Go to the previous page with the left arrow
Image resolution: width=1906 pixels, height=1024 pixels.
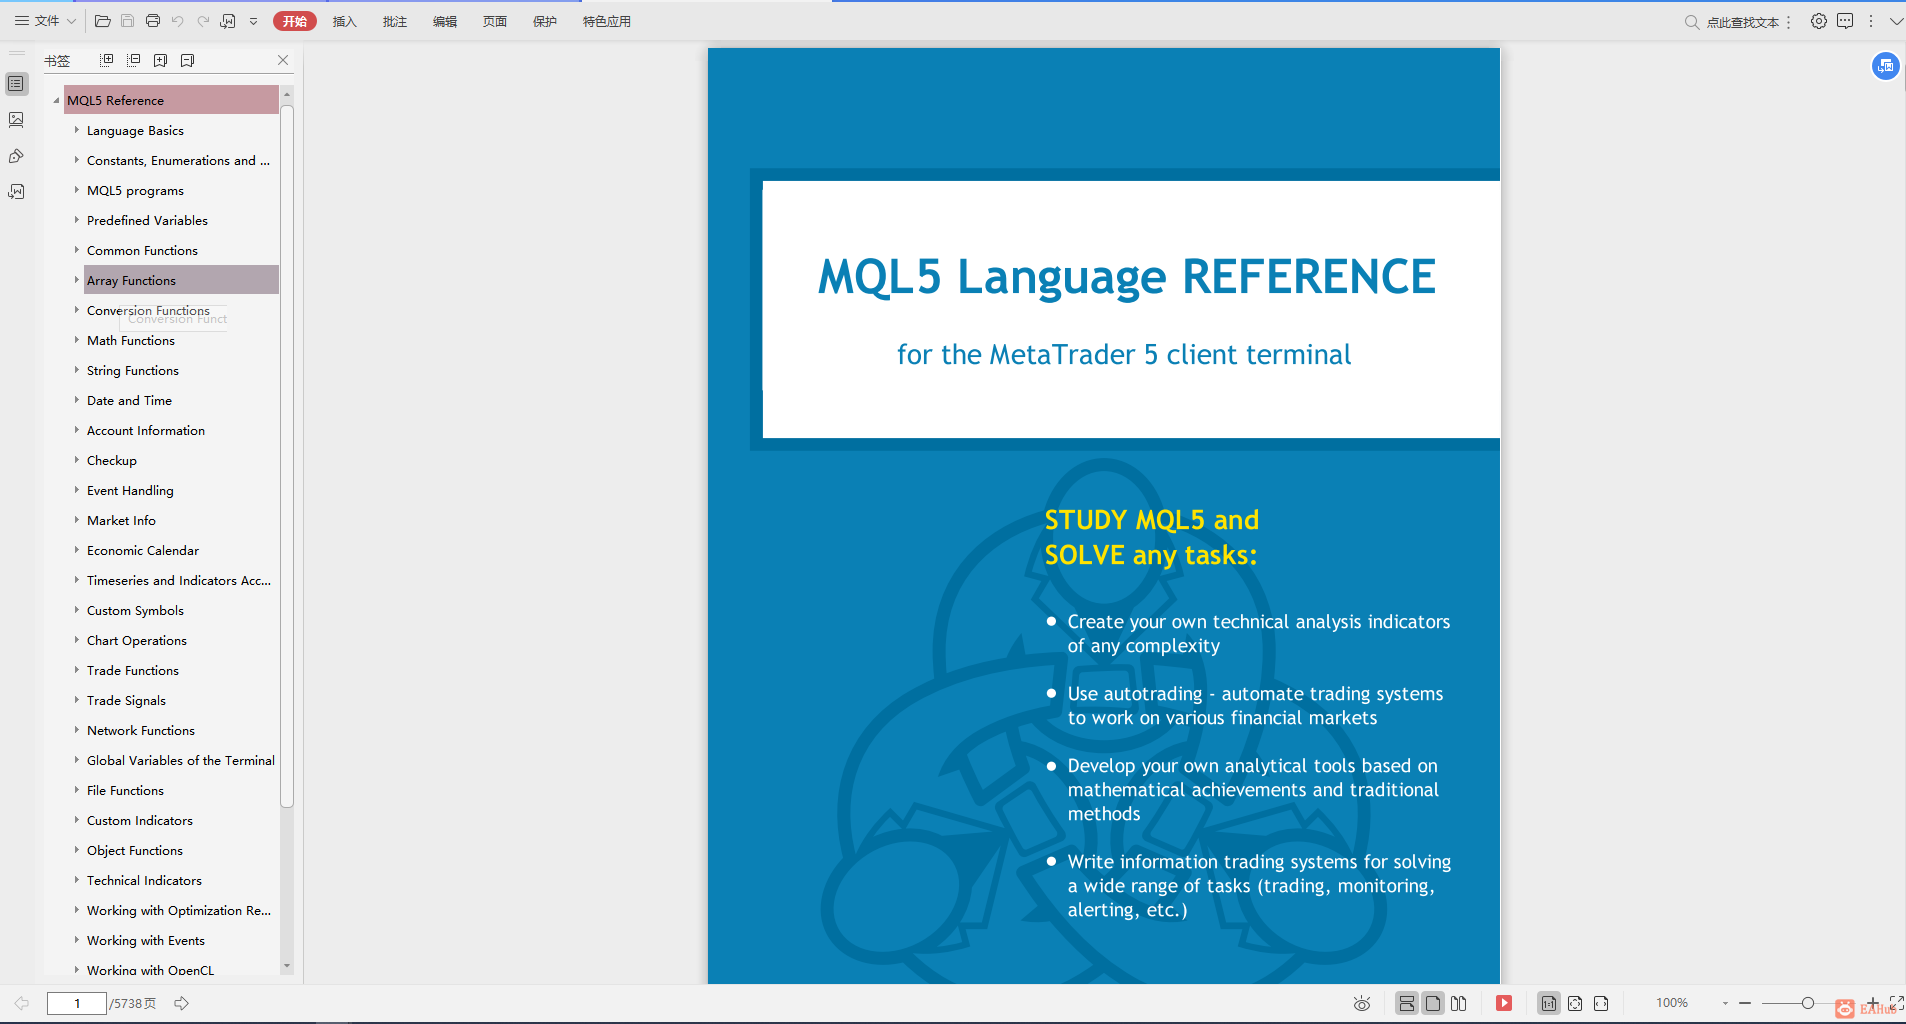click(22, 1003)
